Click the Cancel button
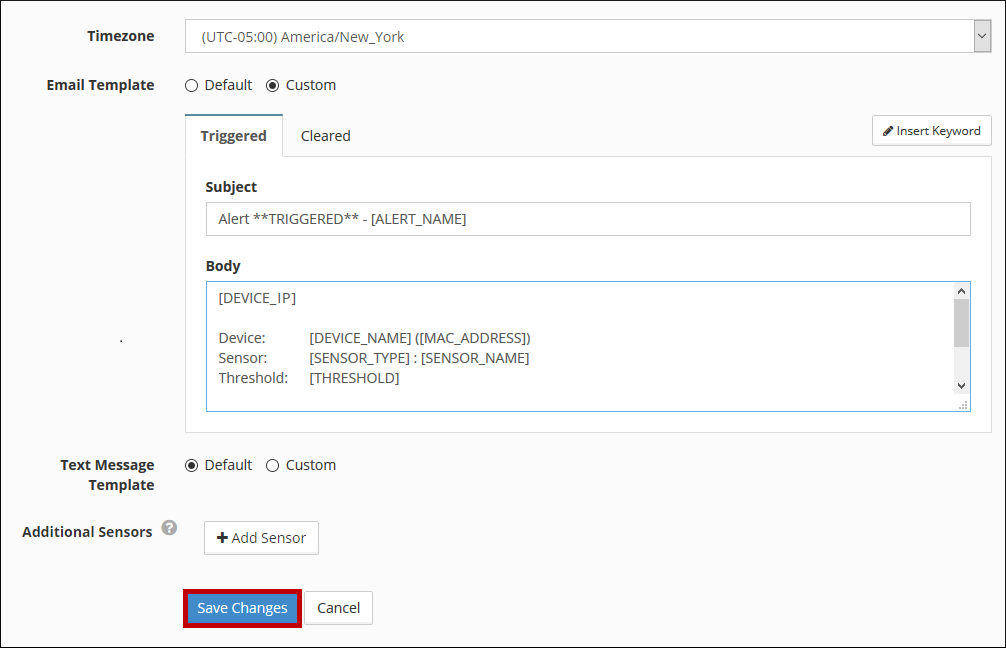 pos(338,608)
